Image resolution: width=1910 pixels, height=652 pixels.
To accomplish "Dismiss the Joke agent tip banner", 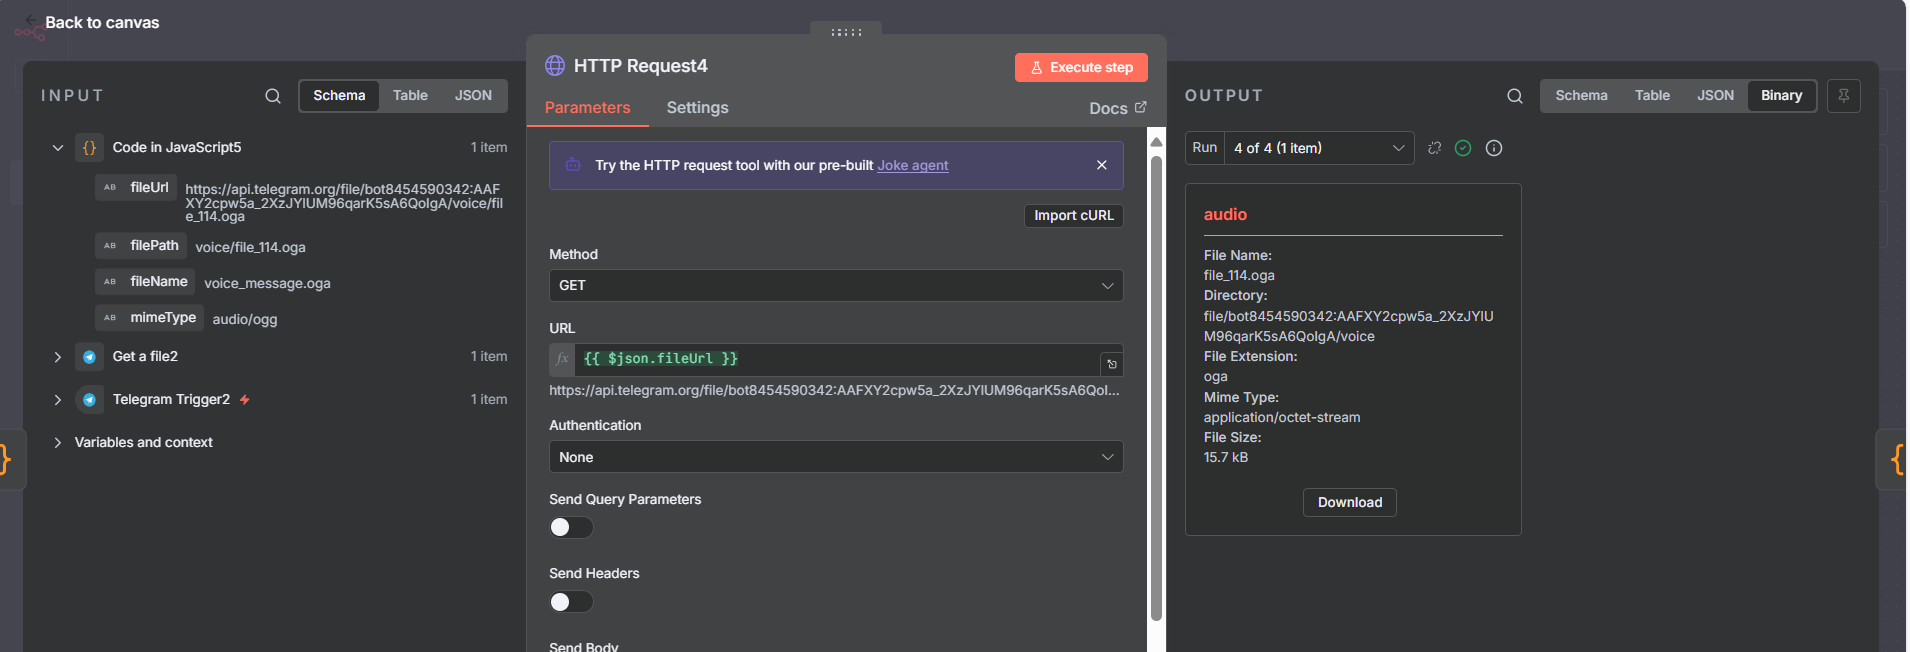I will [1101, 165].
